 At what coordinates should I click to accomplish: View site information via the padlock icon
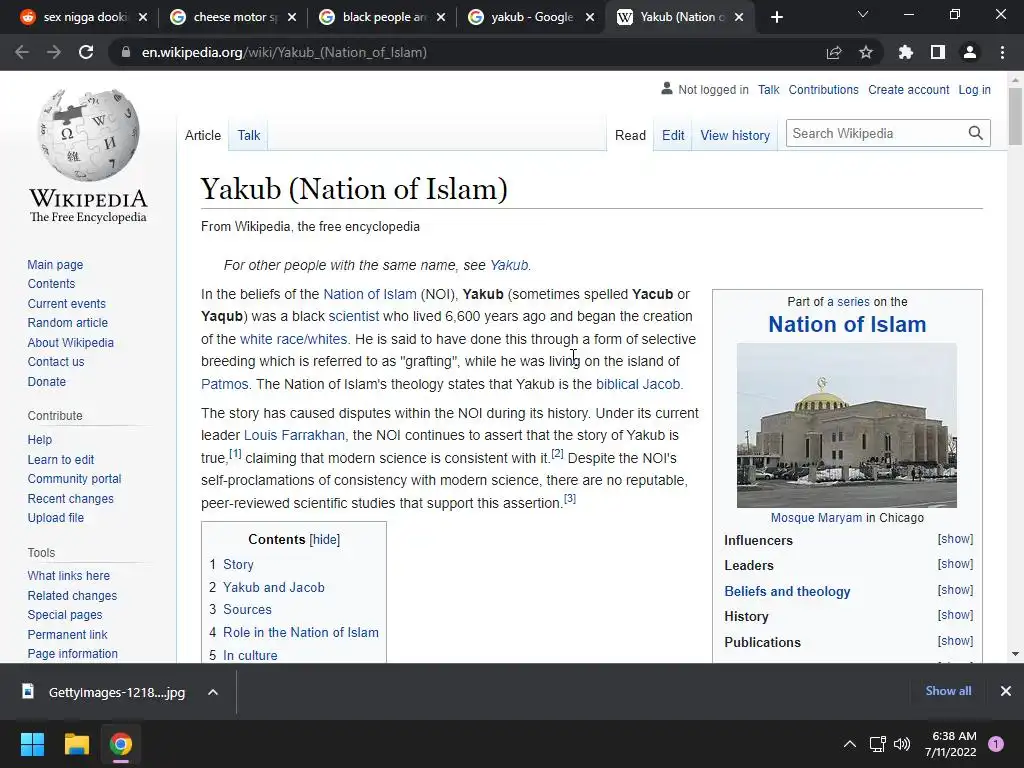(x=125, y=52)
